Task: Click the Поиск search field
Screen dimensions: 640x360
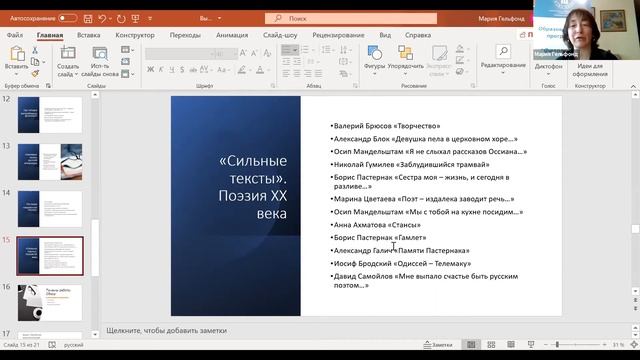Action: (351, 18)
